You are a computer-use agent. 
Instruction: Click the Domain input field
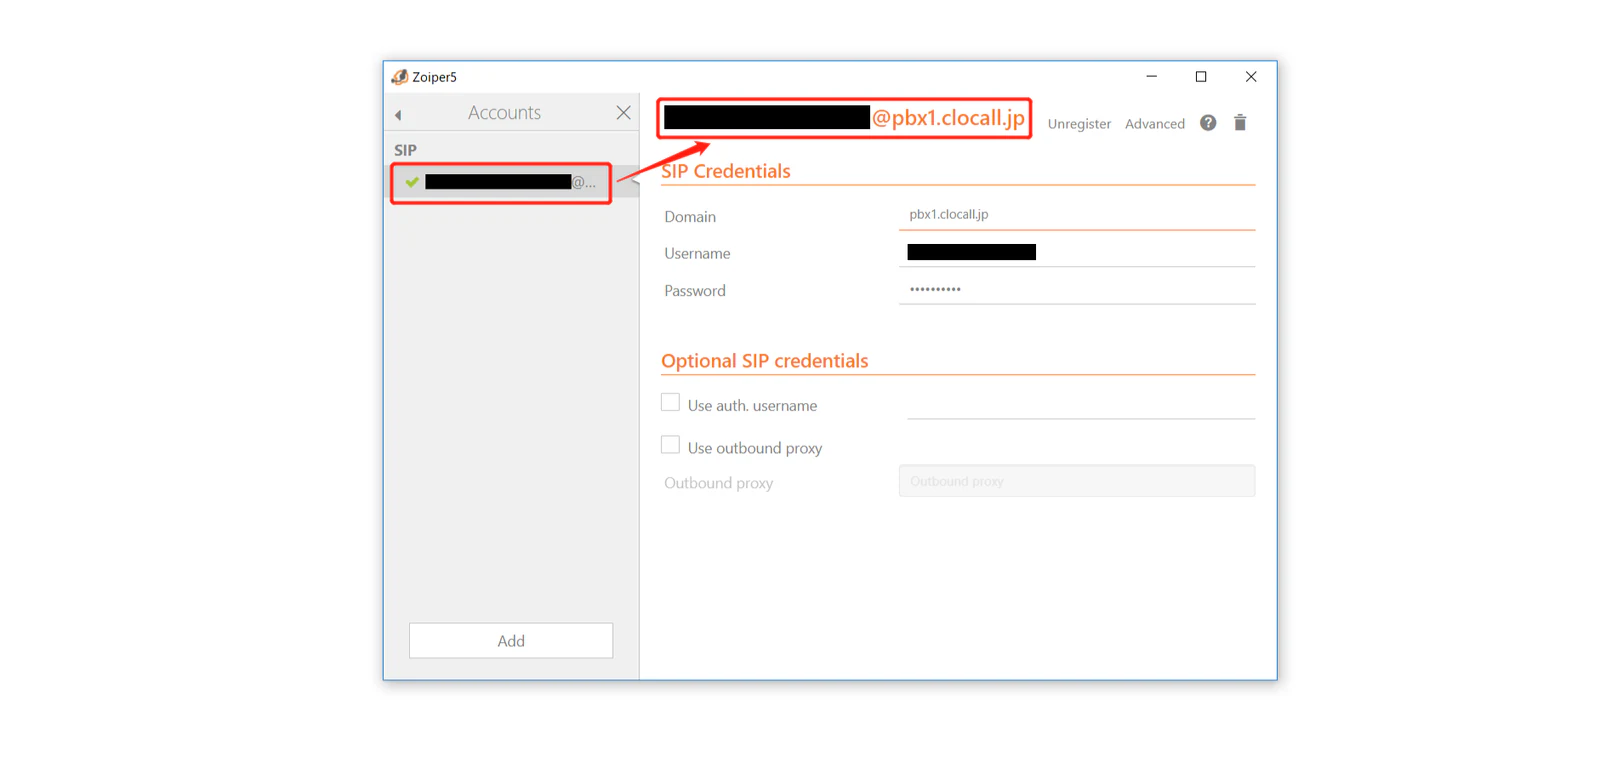(x=1077, y=214)
